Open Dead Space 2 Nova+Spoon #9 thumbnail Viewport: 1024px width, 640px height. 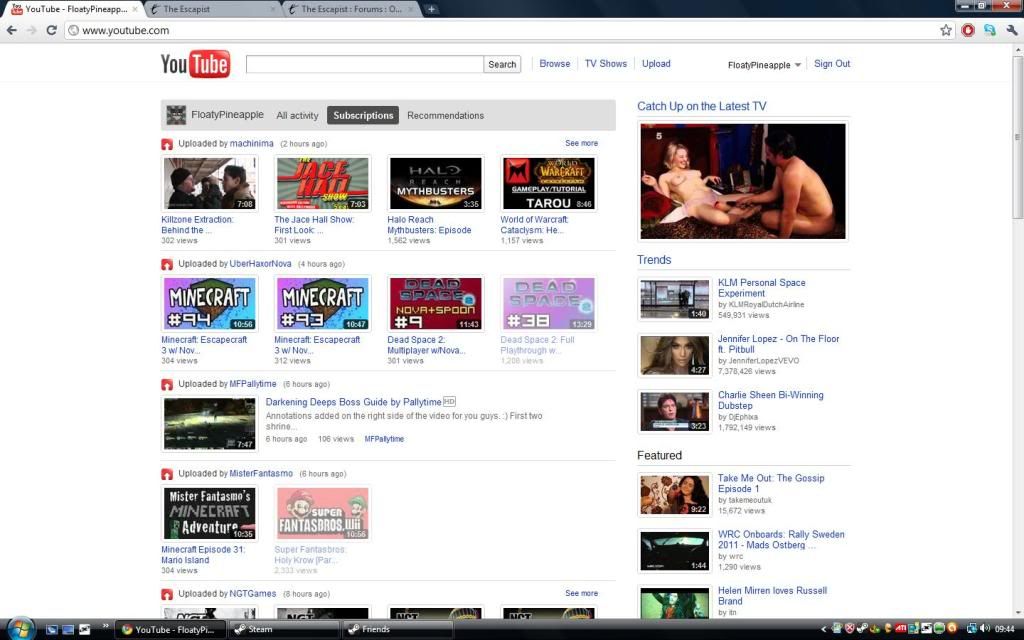(435, 304)
